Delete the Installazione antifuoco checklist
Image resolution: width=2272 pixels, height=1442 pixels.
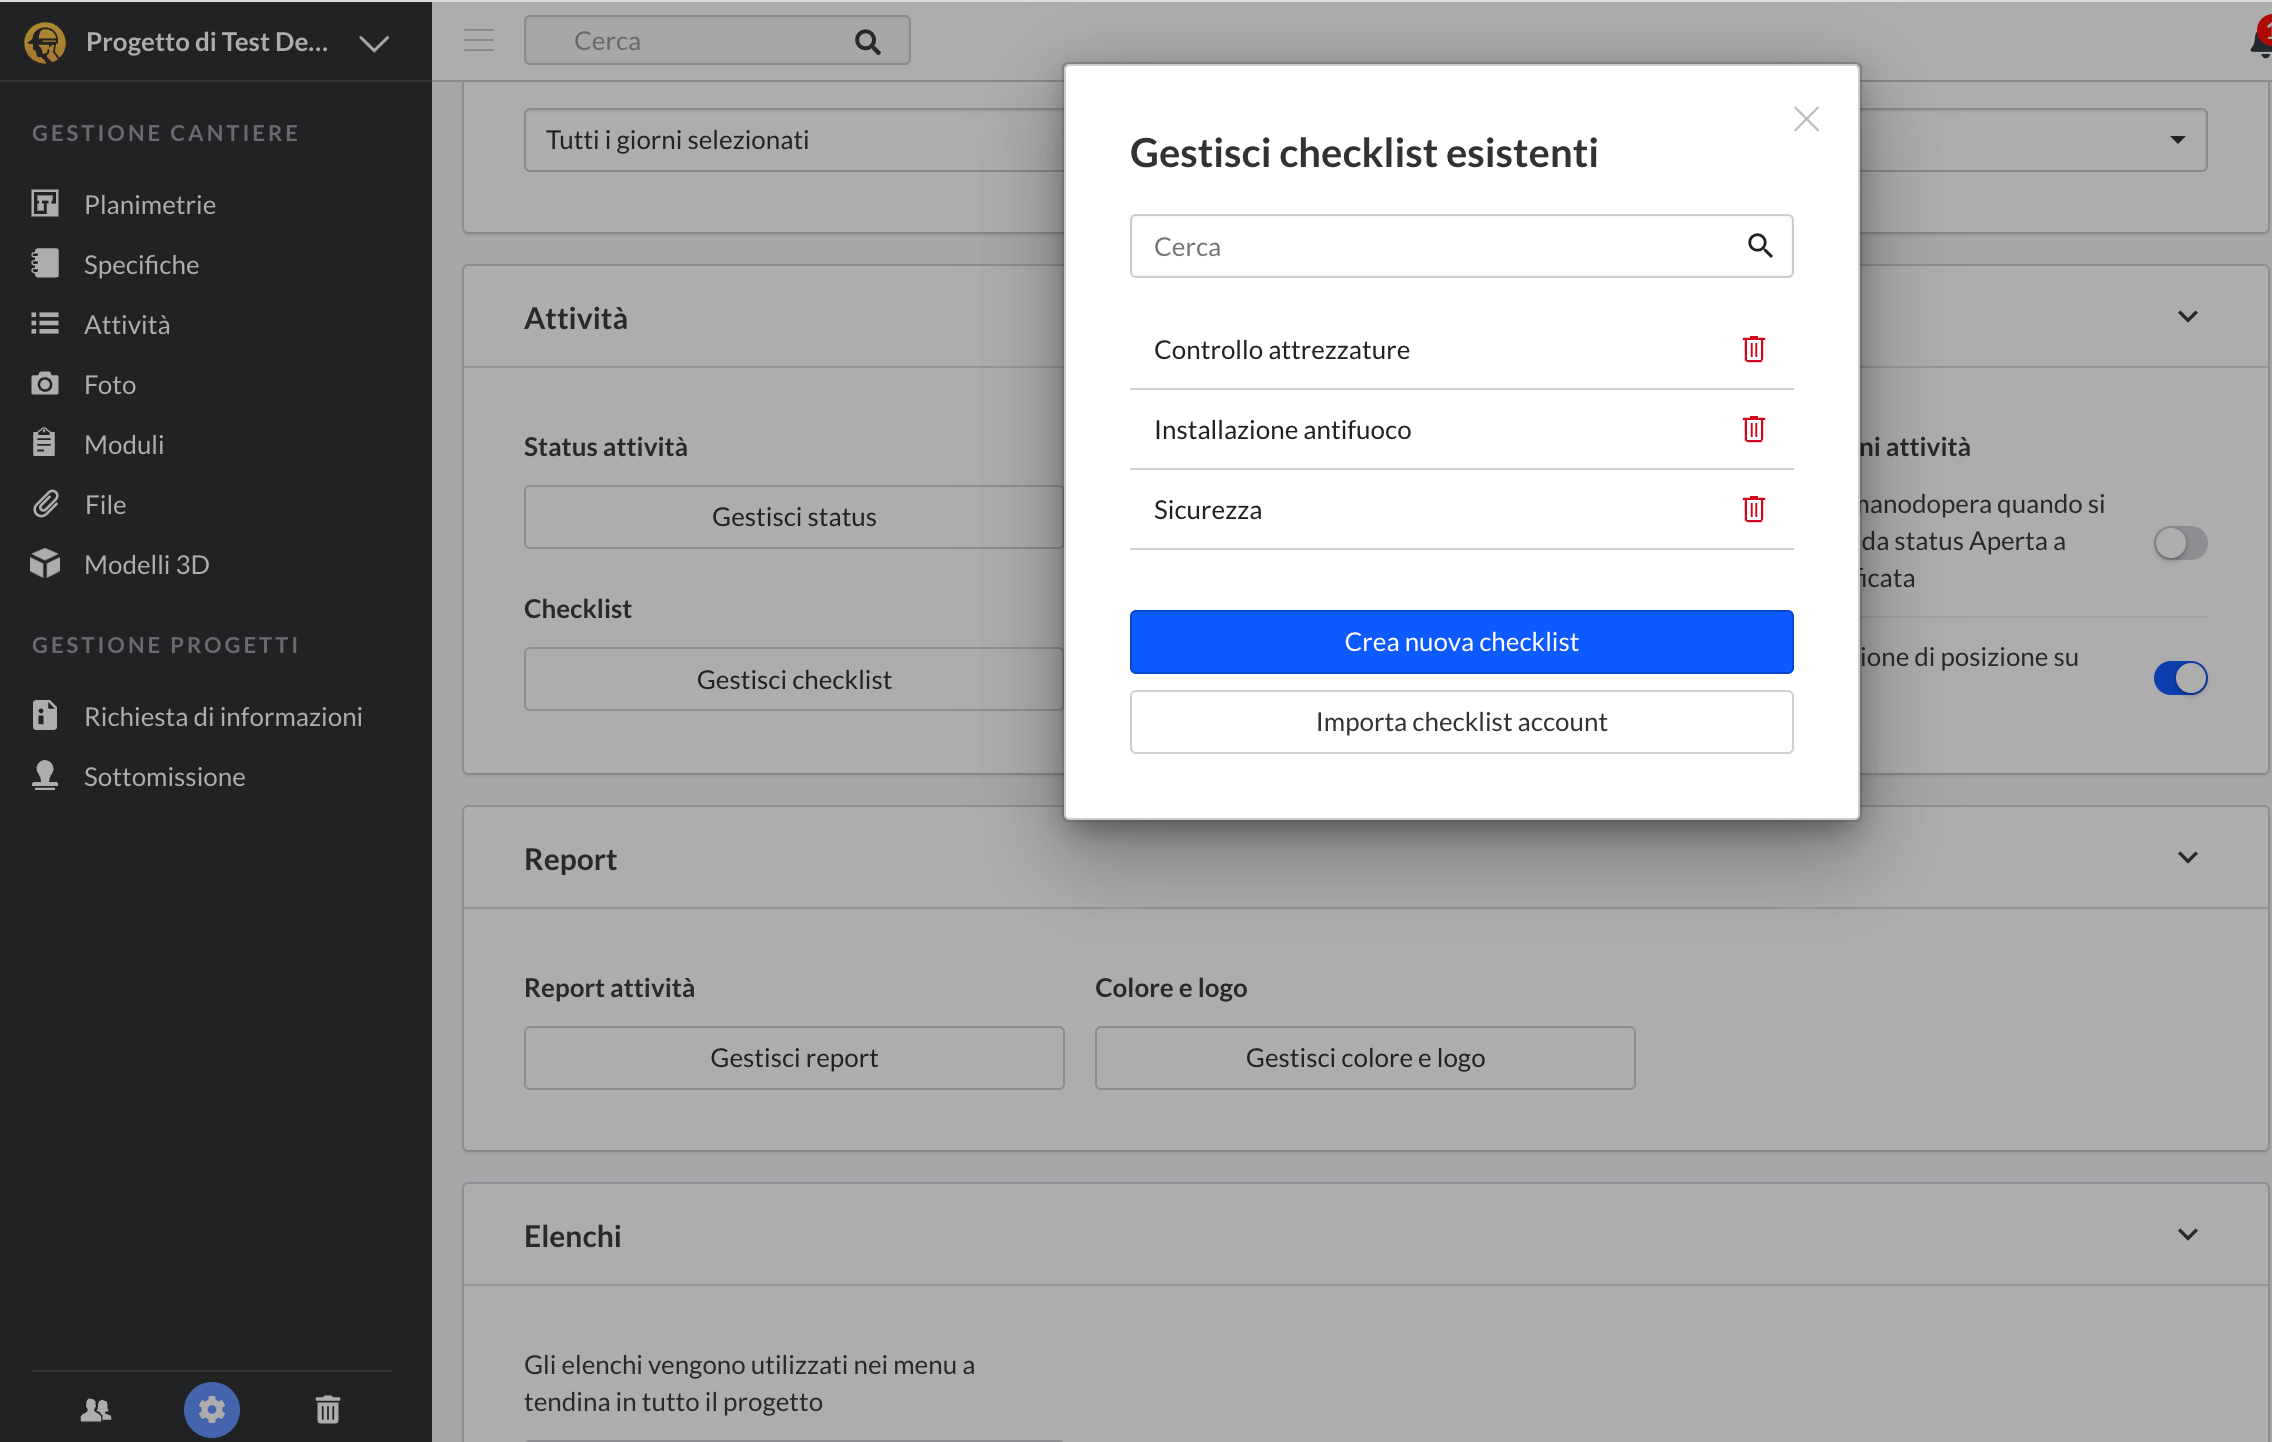(1753, 429)
